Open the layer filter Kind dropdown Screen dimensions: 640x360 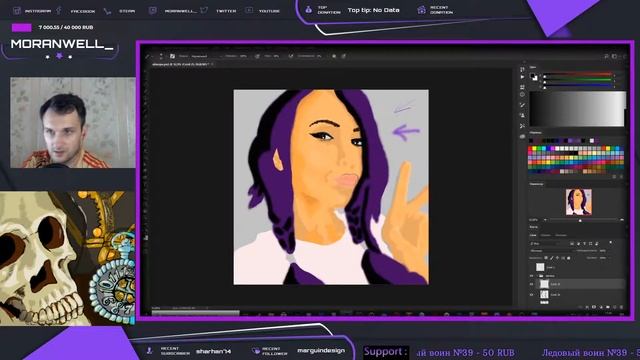(x=545, y=244)
